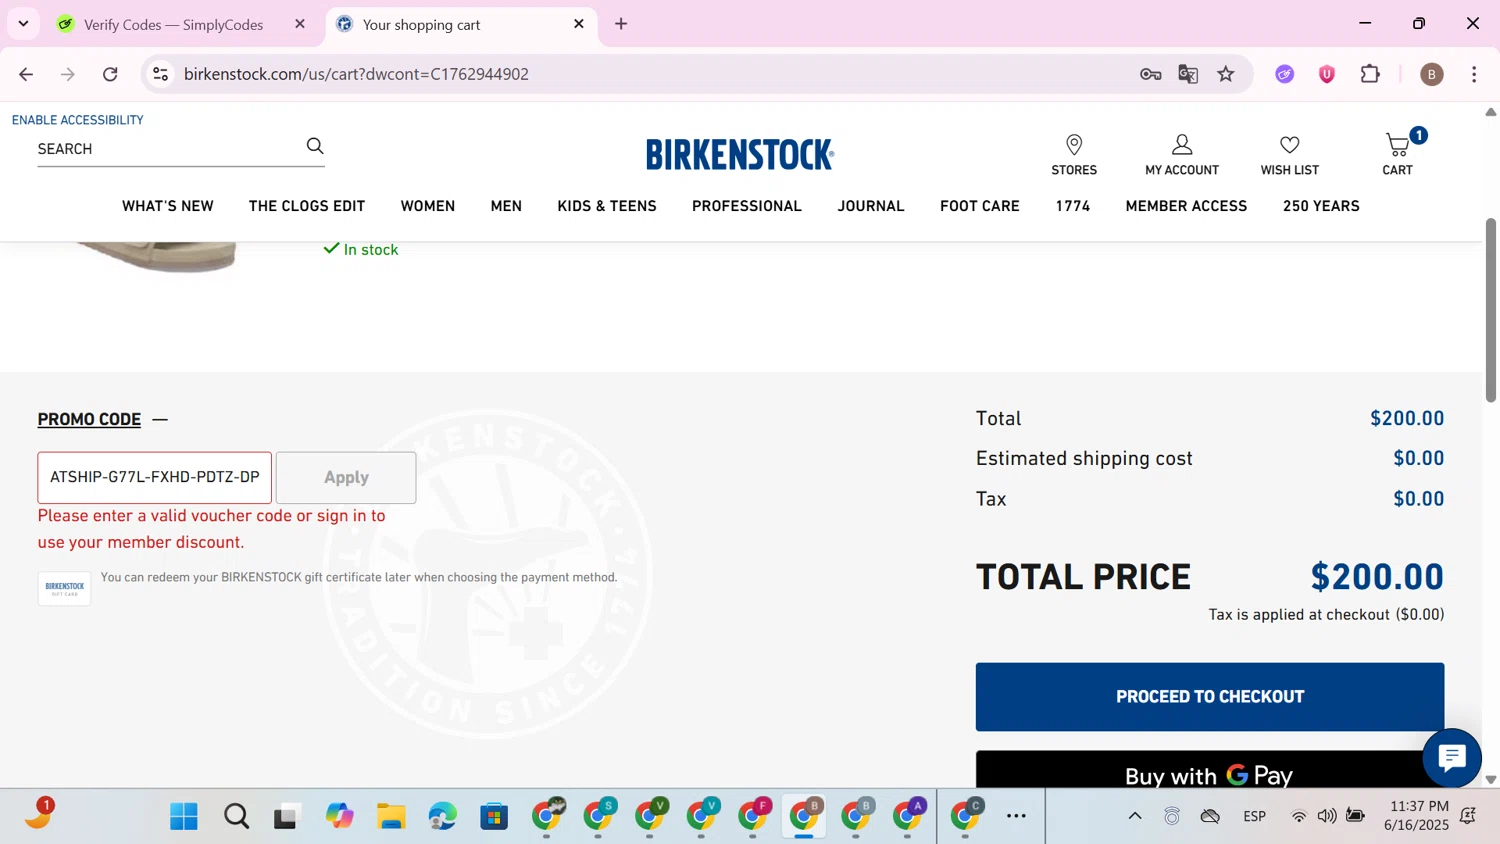Open taskbar clock showing 11:37 PM
The width and height of the screenshot is (1500, 844).
tap(1417, 816)
